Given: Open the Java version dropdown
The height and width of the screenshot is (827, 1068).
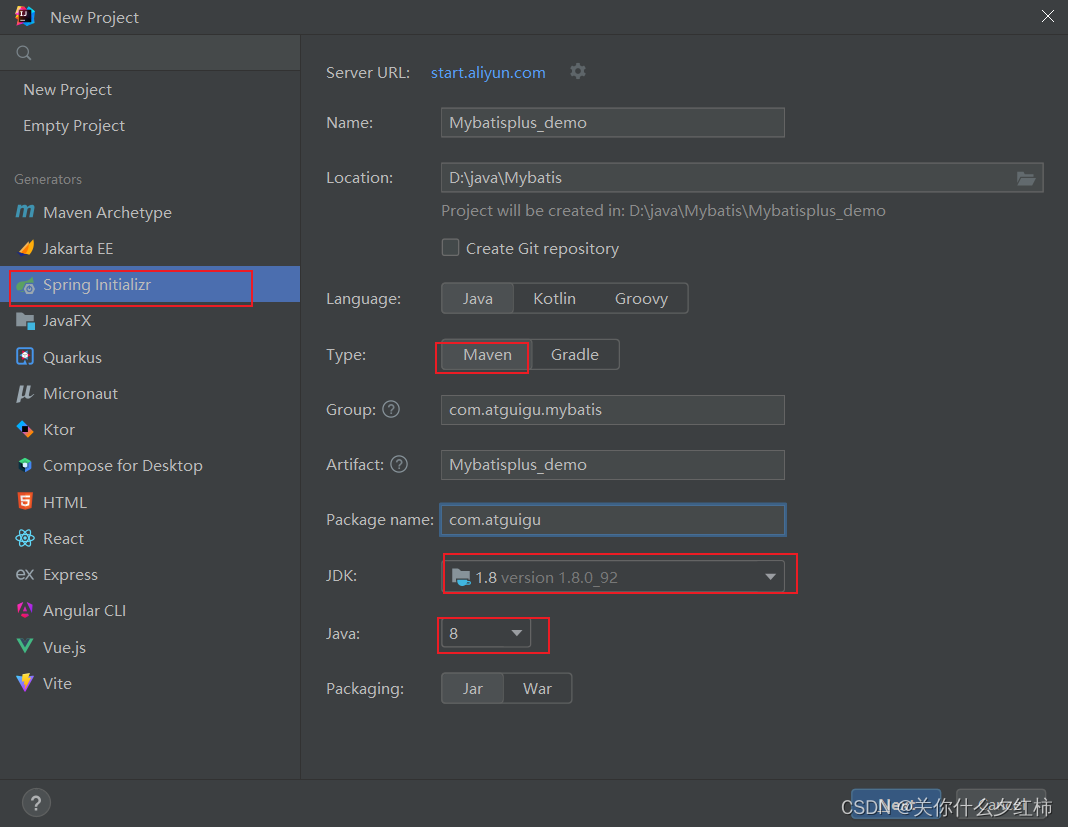Looking at the screenshot, I should coord(486,634).
